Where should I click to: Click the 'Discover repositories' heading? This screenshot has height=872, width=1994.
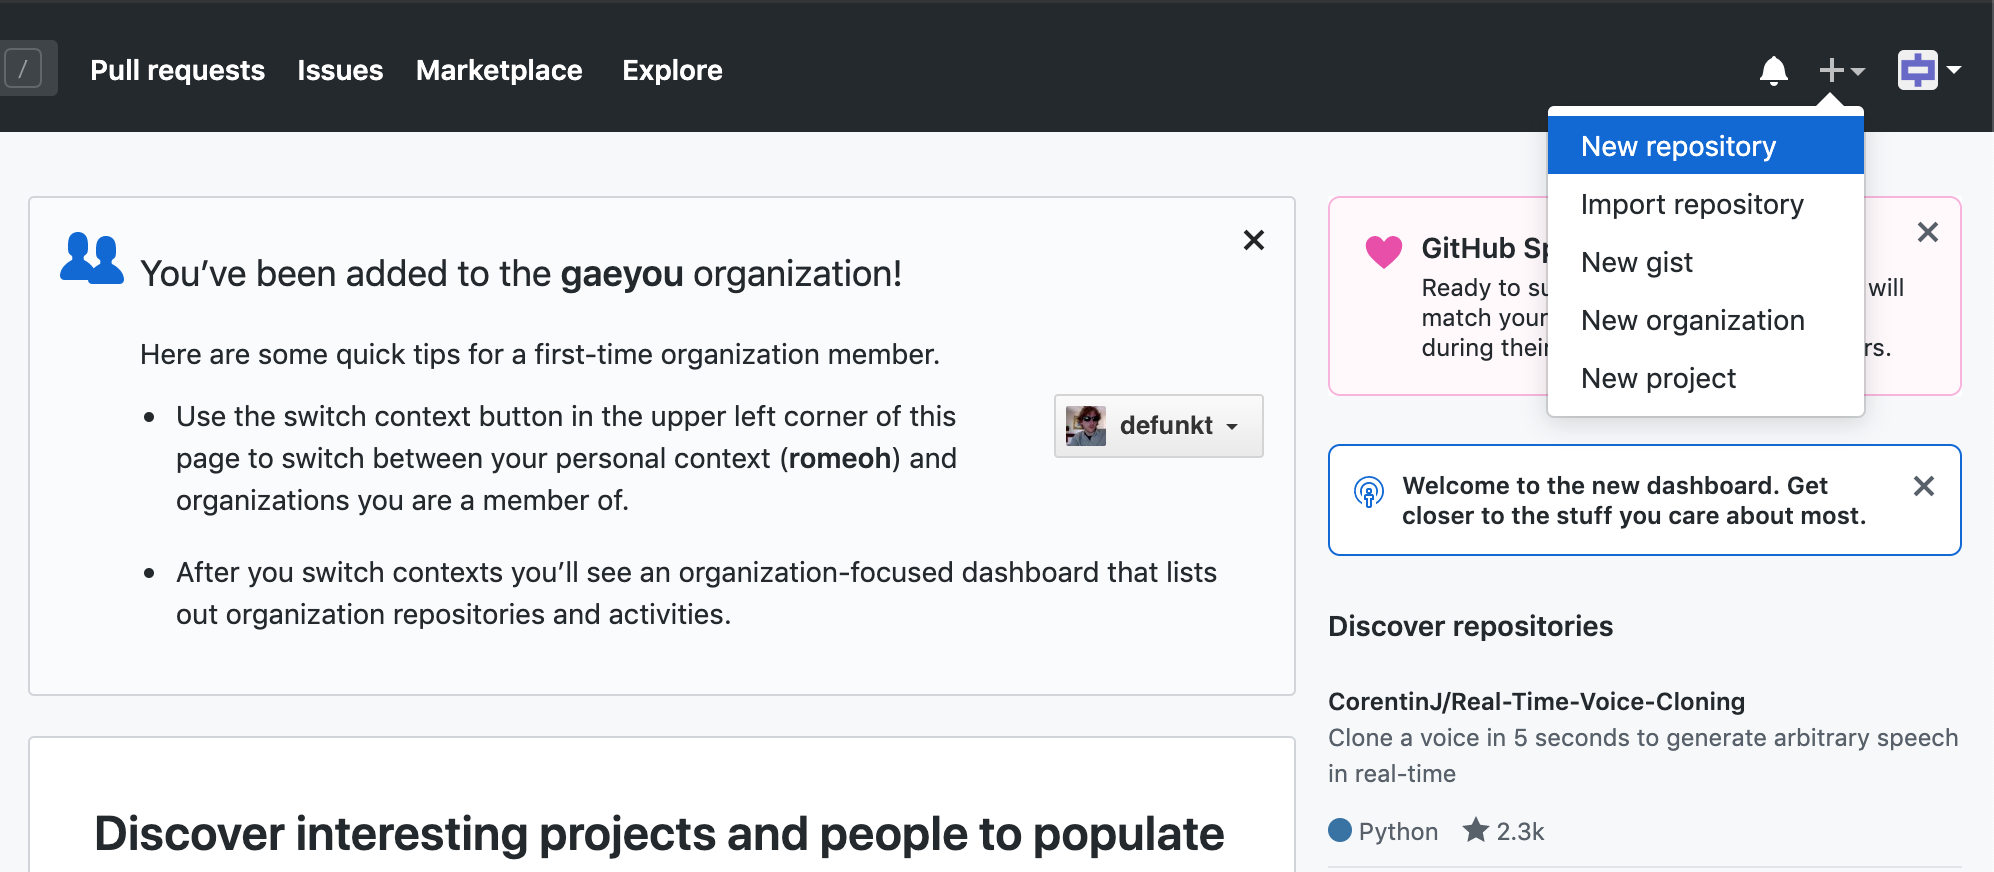click(x=1470, y=626)
